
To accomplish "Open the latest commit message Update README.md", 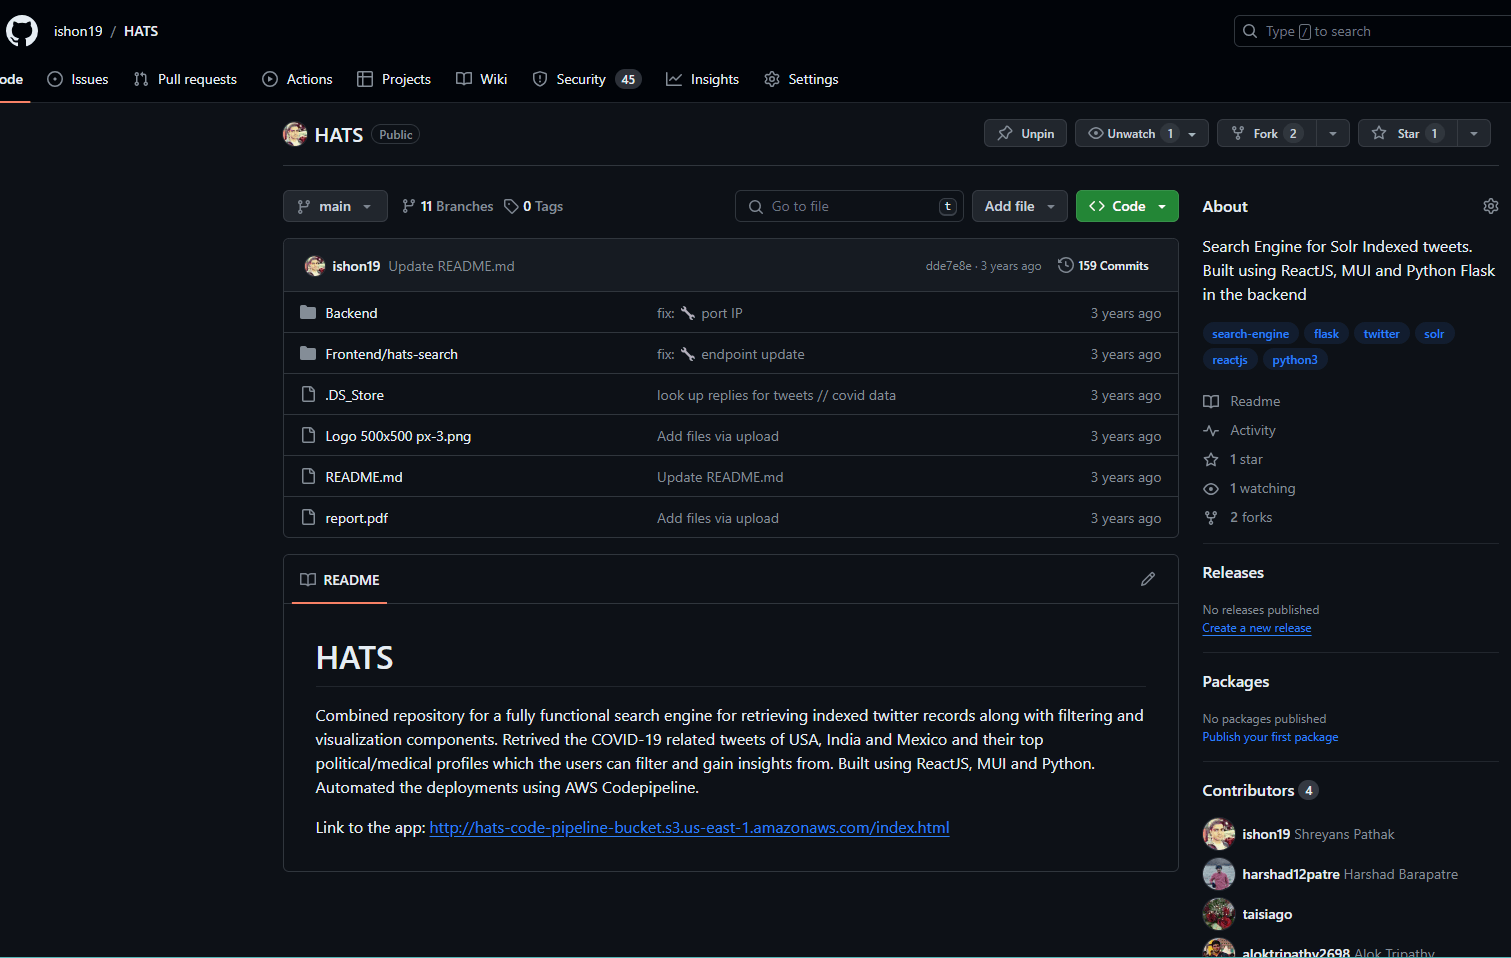I will 451,266.
